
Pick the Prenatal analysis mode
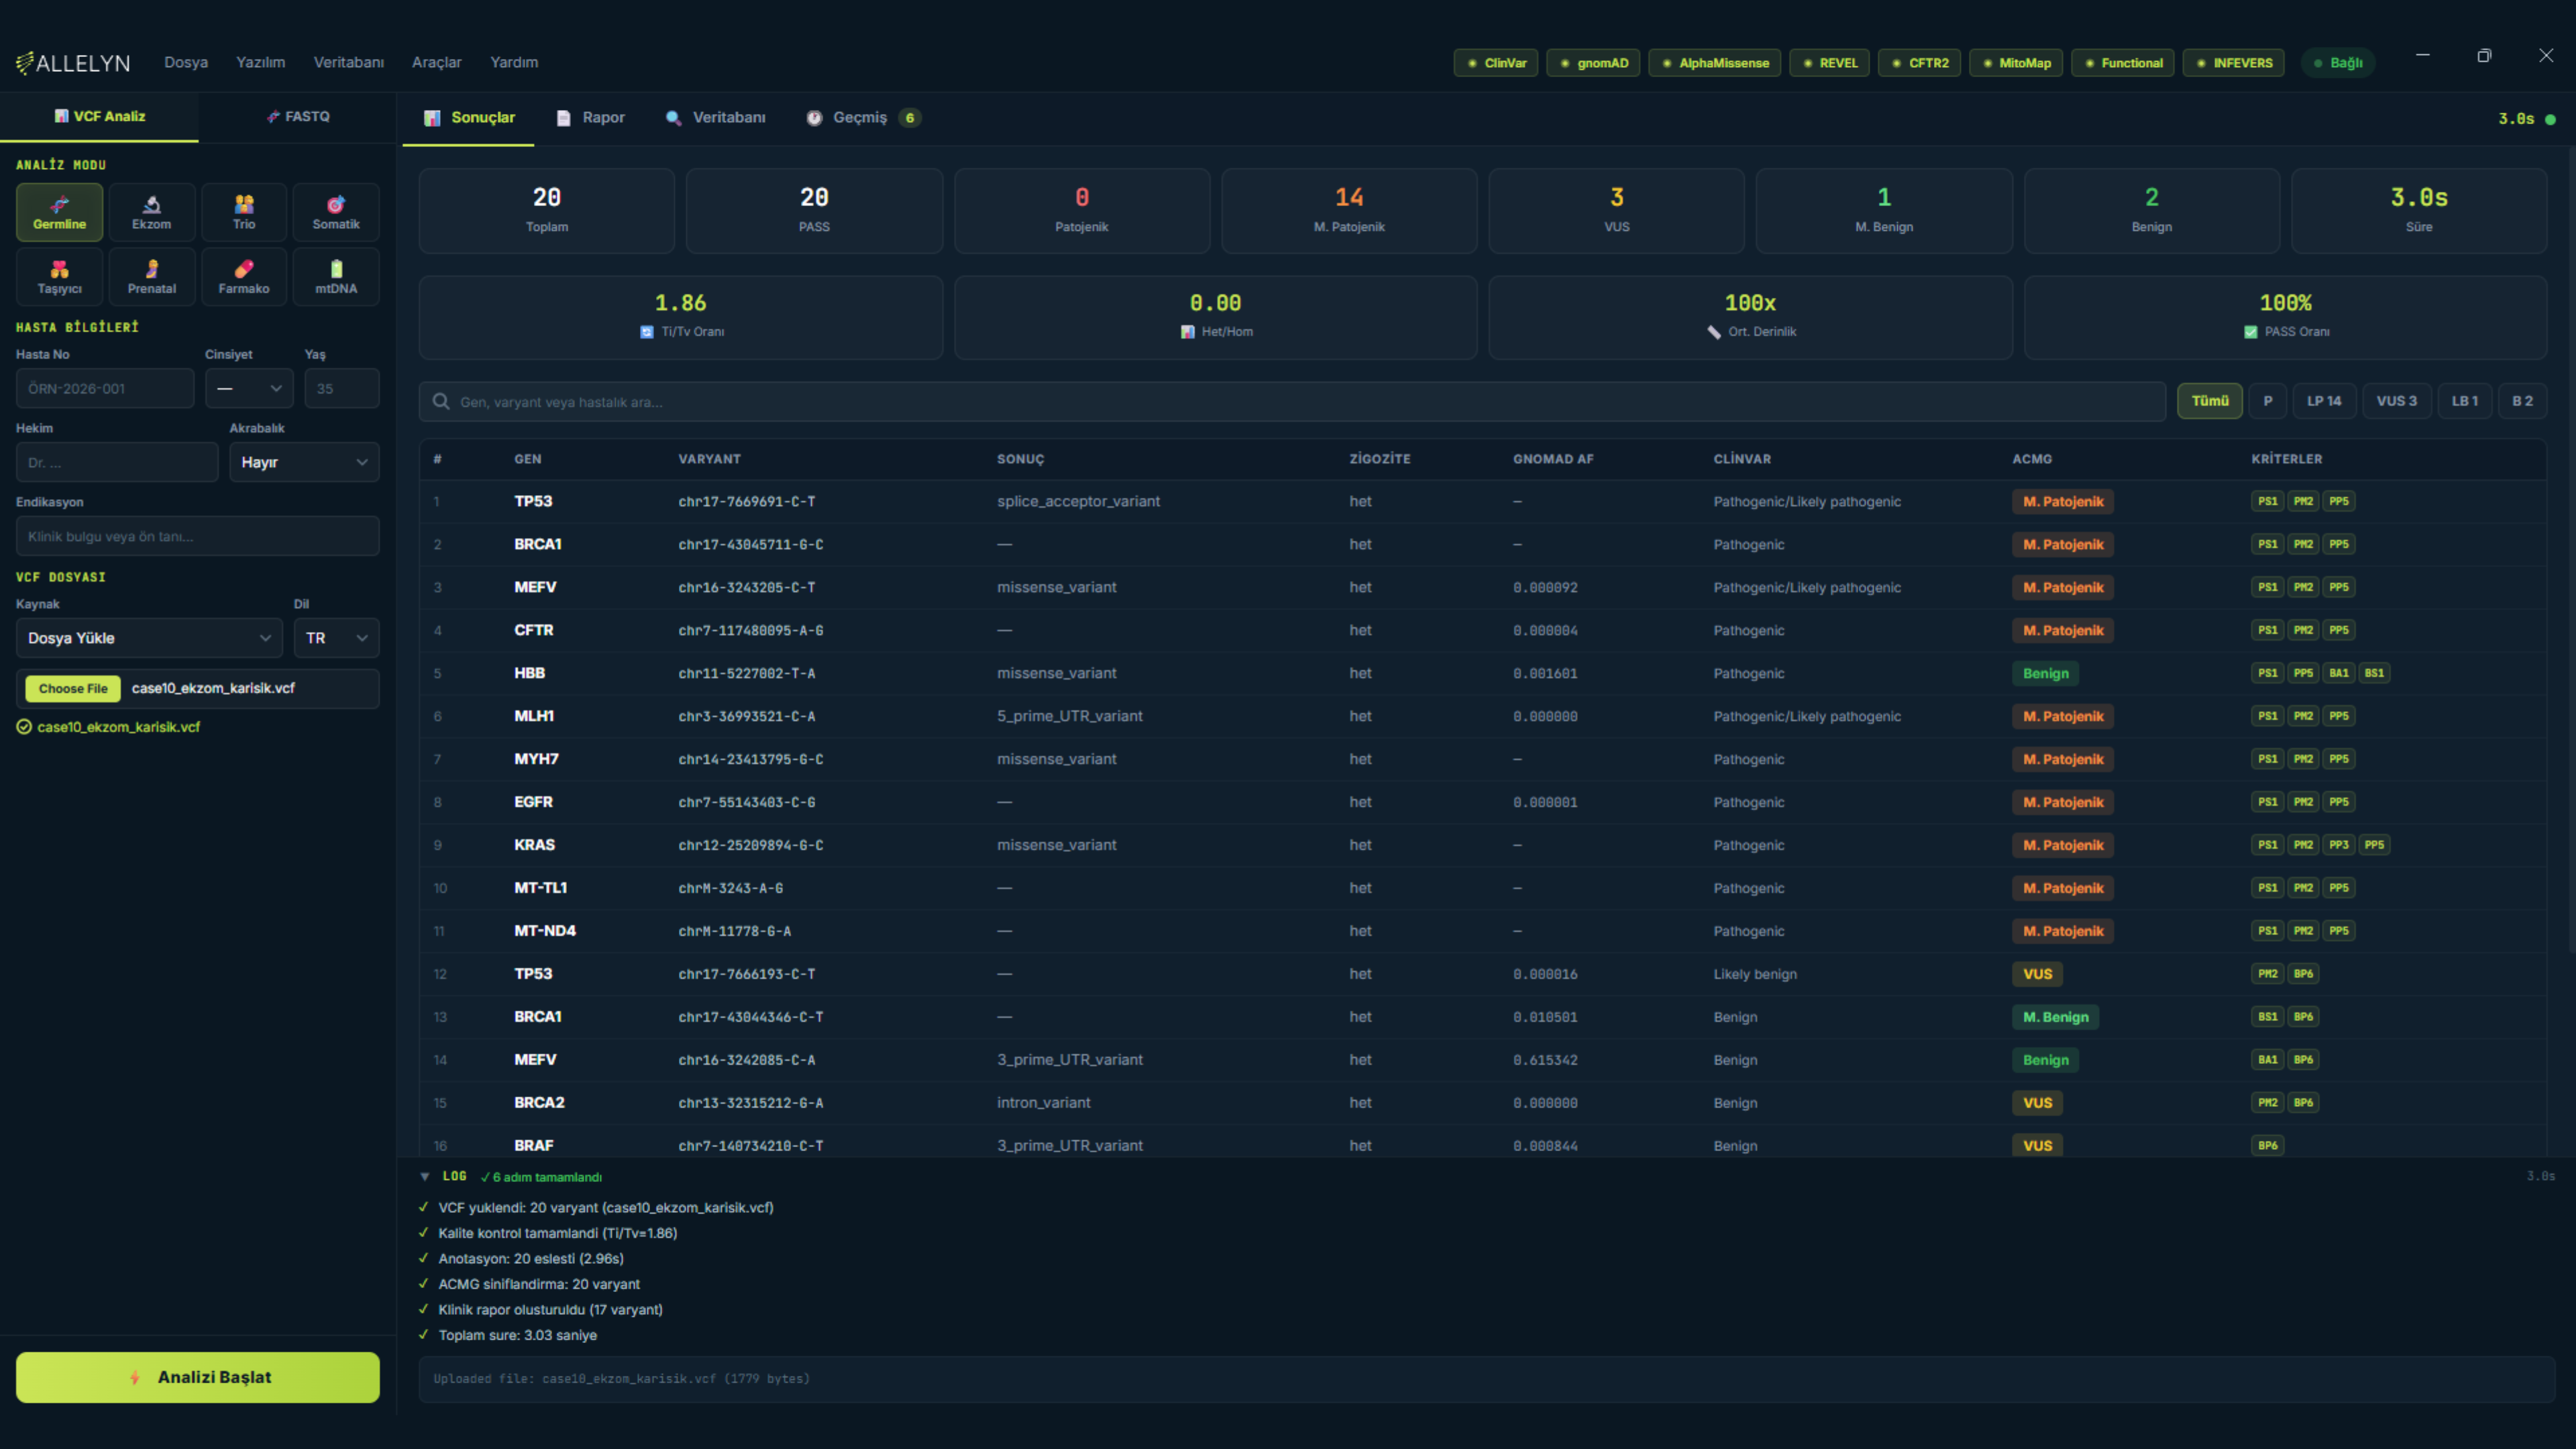(x=151, y=276)
